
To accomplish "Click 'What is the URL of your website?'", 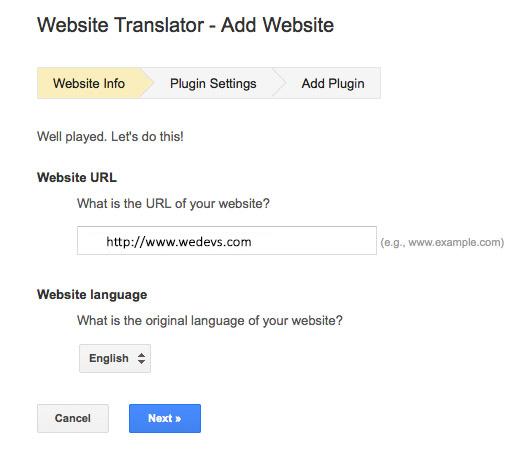I will click(x=173, y=203).
